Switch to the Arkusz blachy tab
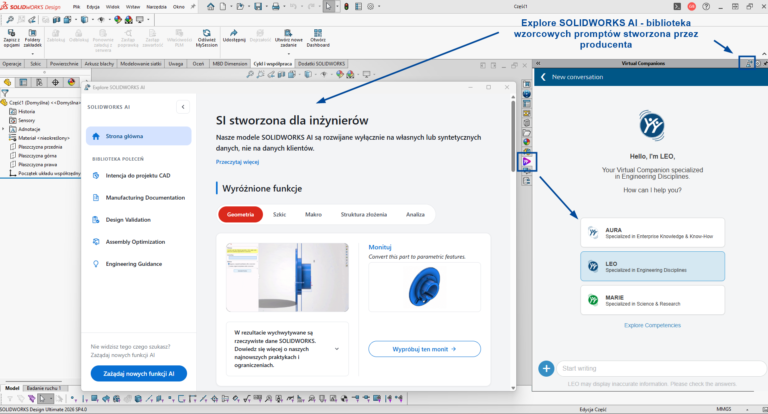This screenshot has height=414, width=768. click(99, 64)
